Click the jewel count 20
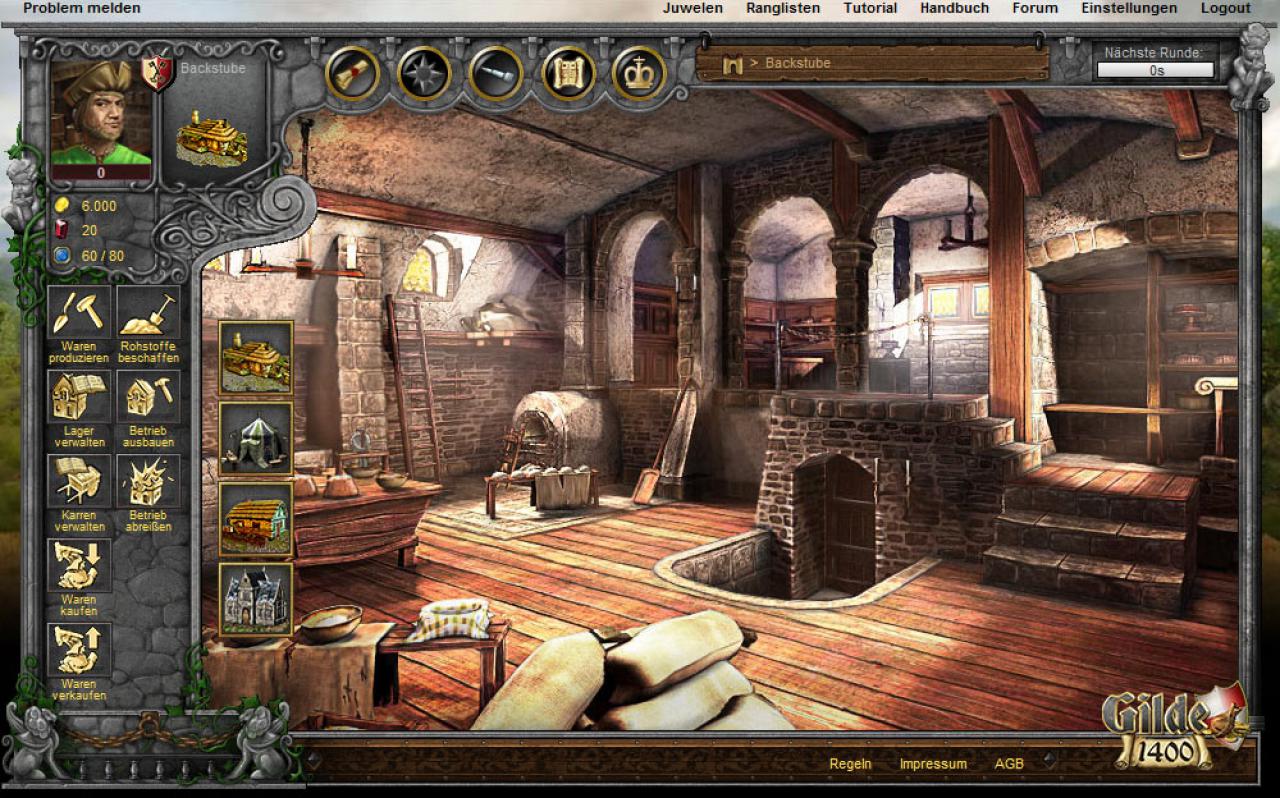Viewport: 1280px width, 798px height. pyautogui.click(x=90, y=230)
